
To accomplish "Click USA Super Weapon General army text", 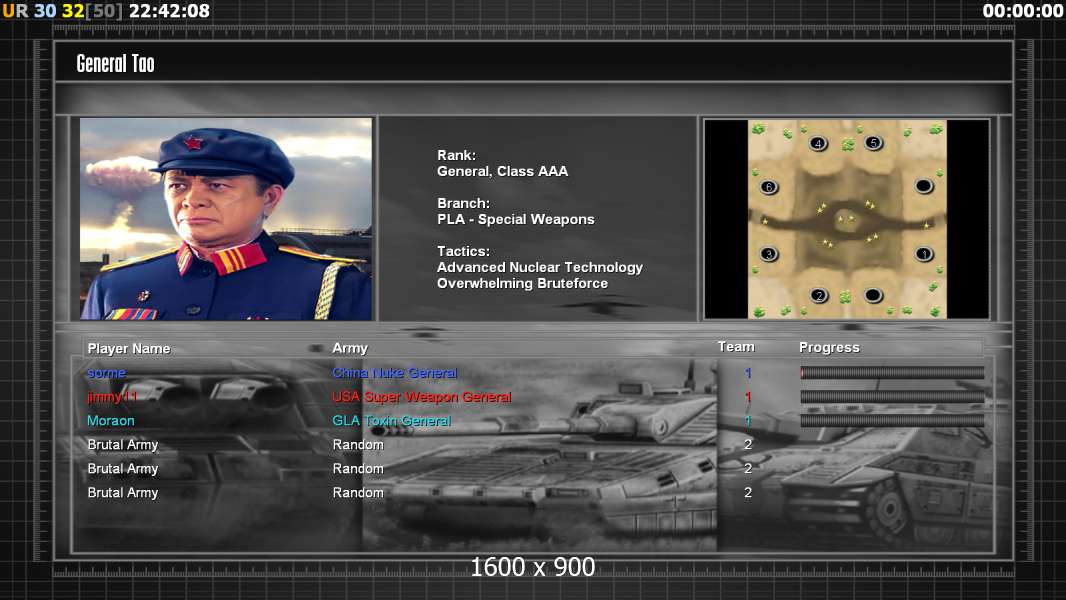I will point(422,396).
